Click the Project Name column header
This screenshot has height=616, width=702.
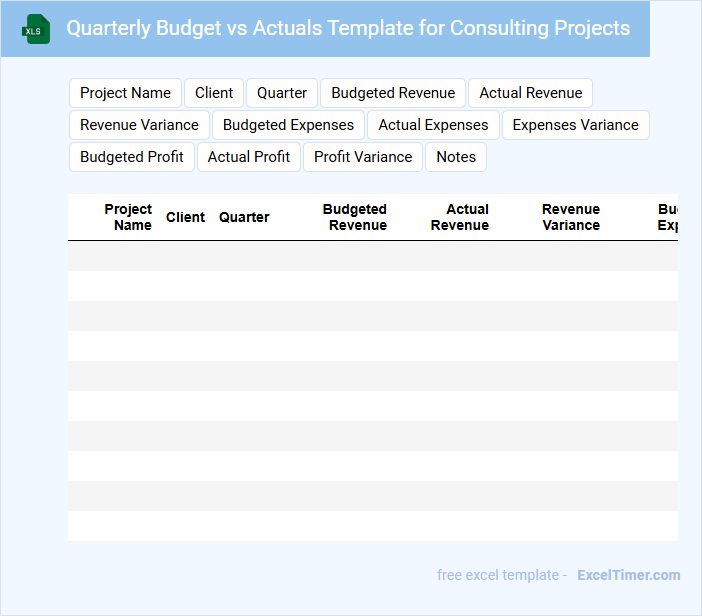[128, 217]
